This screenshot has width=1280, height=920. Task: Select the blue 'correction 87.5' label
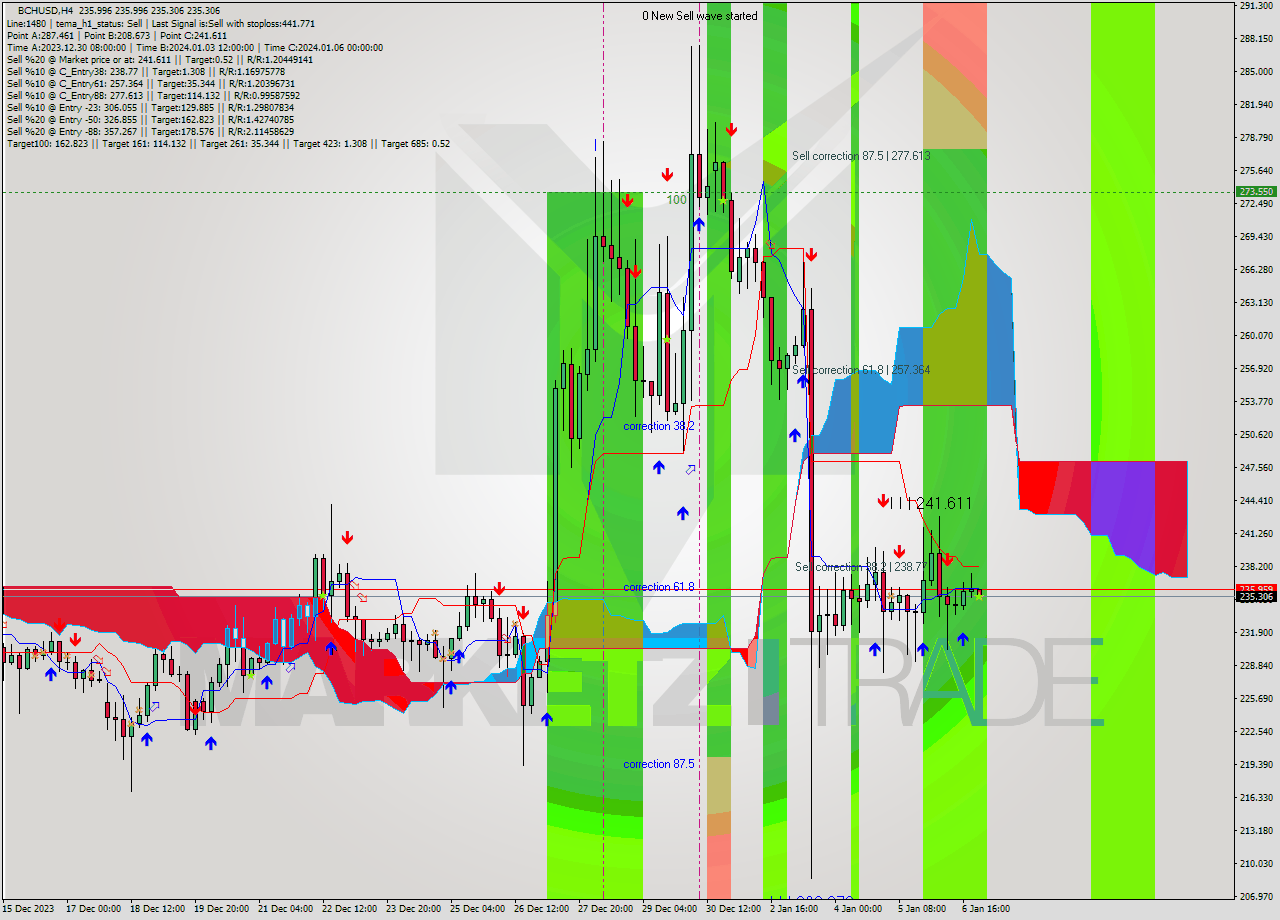(659, 764)
